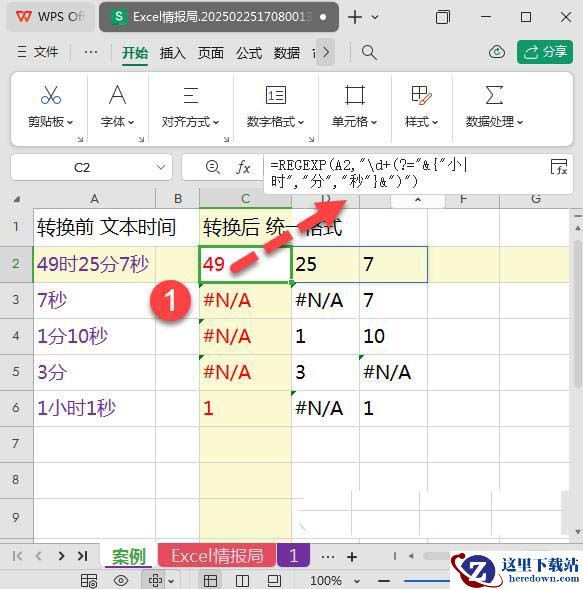This screenshot has width=583, height=589.
Task: Open the 数据处理 sigma tool
Action: click(494, 95)
